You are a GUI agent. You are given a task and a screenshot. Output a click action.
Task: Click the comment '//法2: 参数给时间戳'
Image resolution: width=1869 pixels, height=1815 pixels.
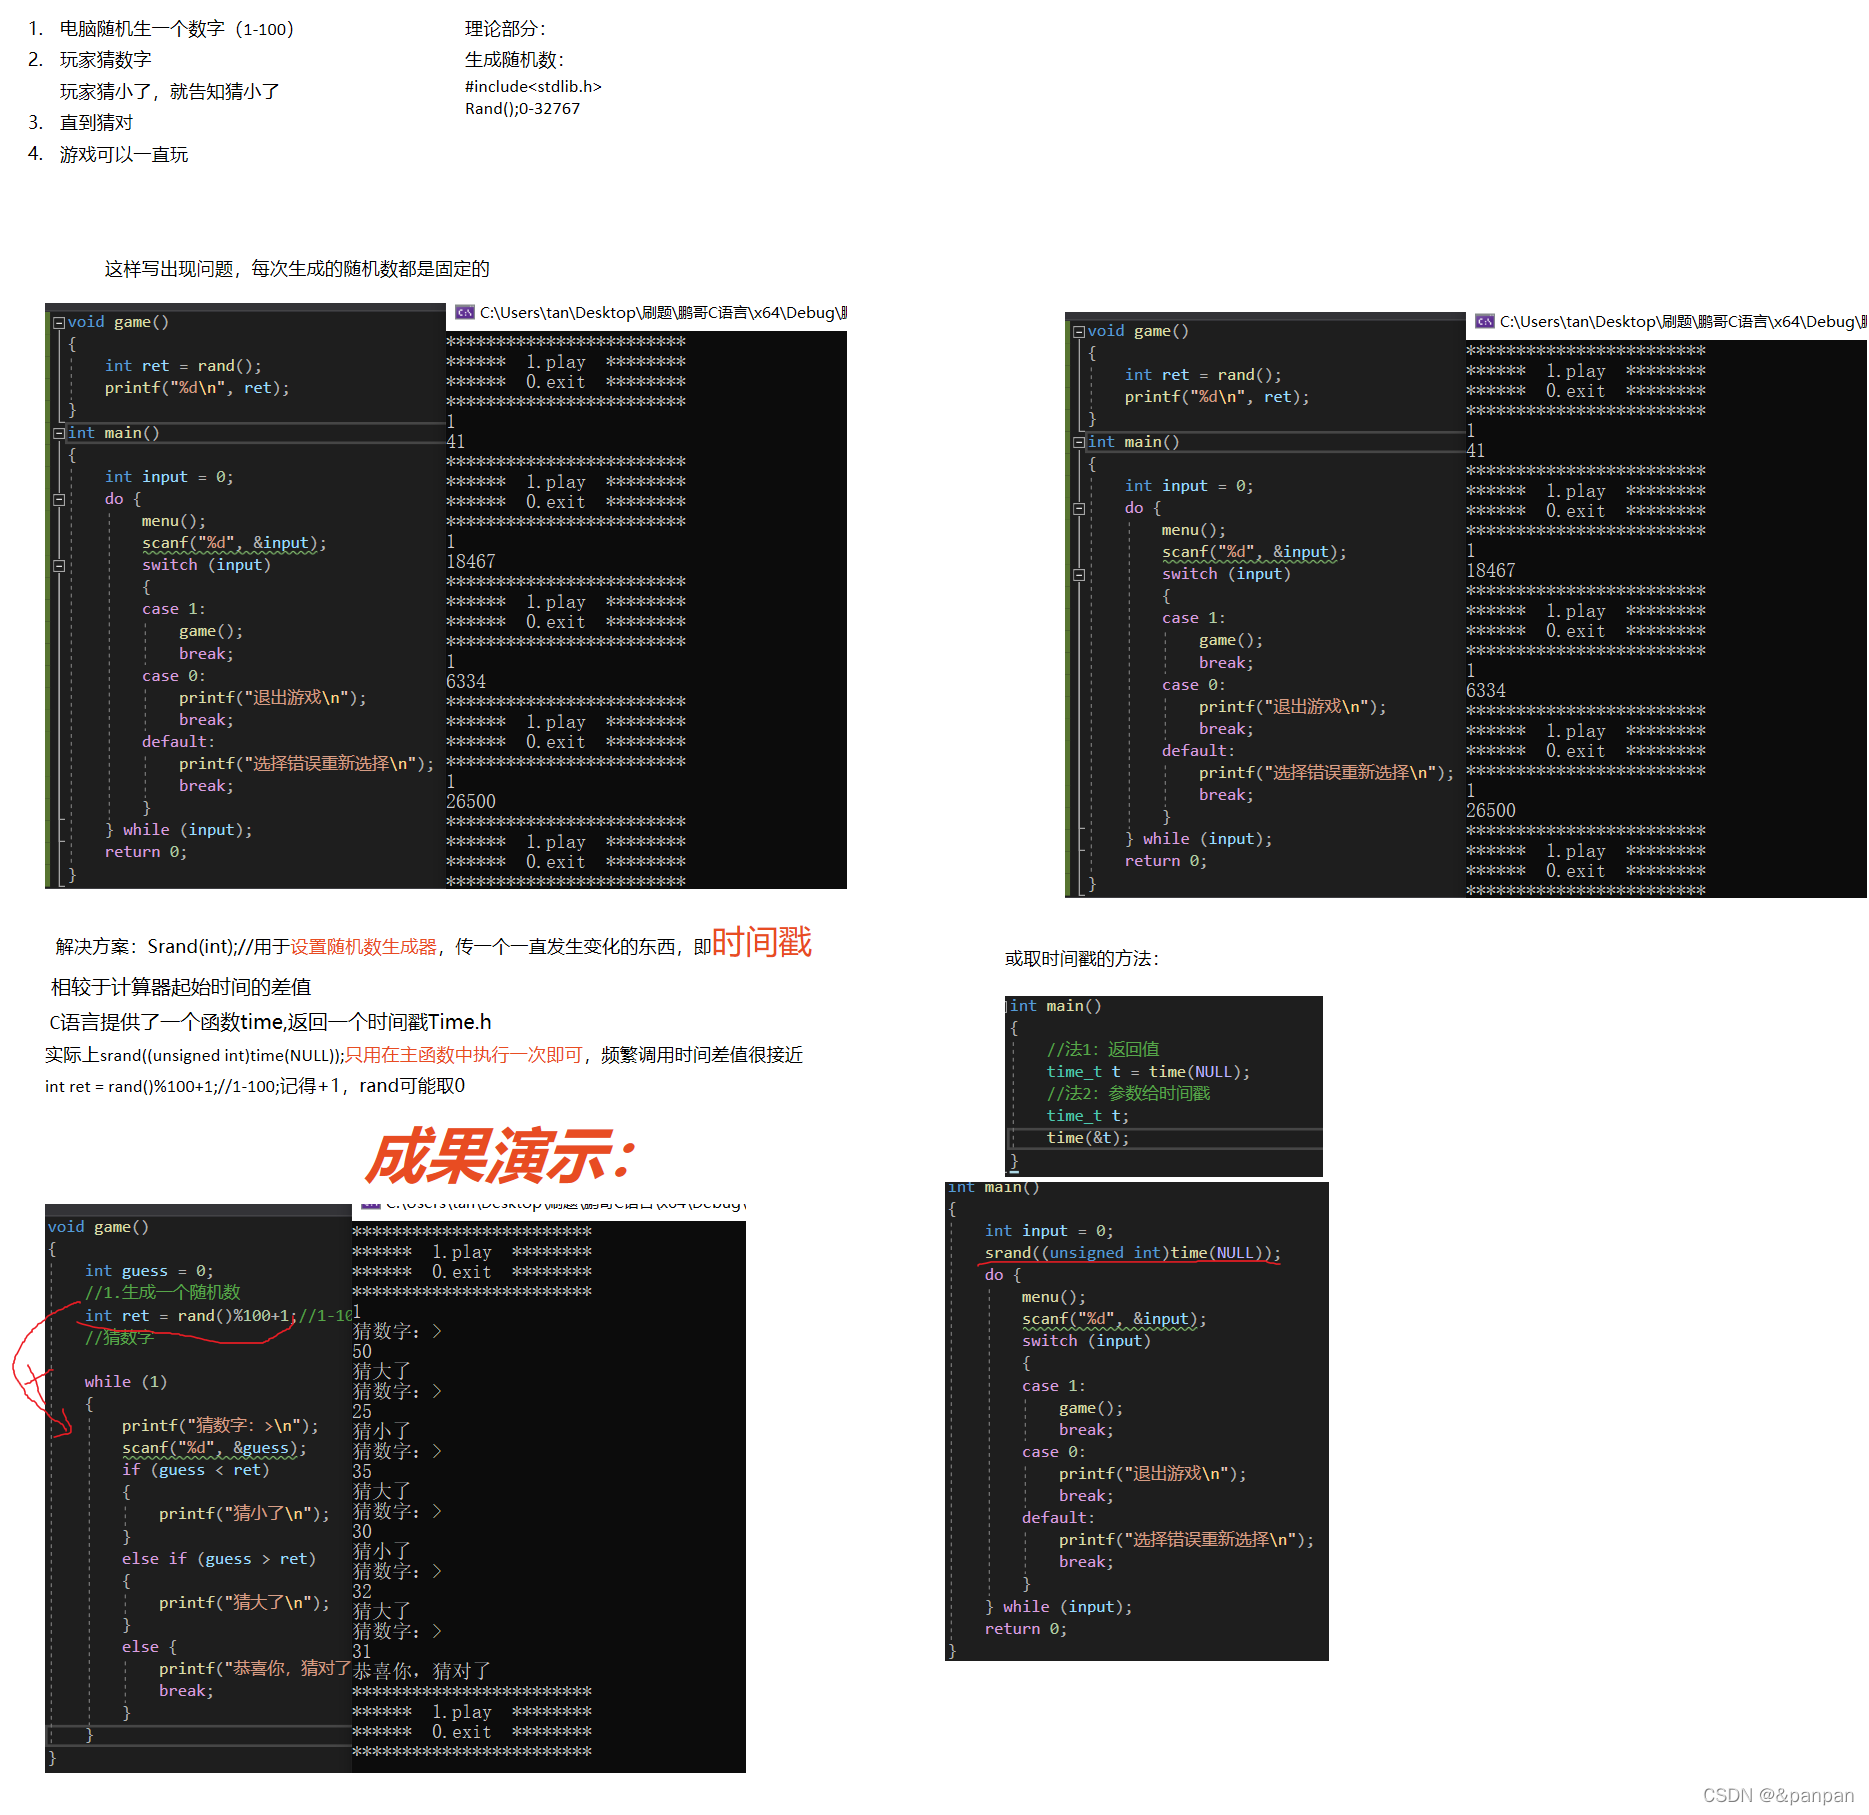[1128, 1094]
